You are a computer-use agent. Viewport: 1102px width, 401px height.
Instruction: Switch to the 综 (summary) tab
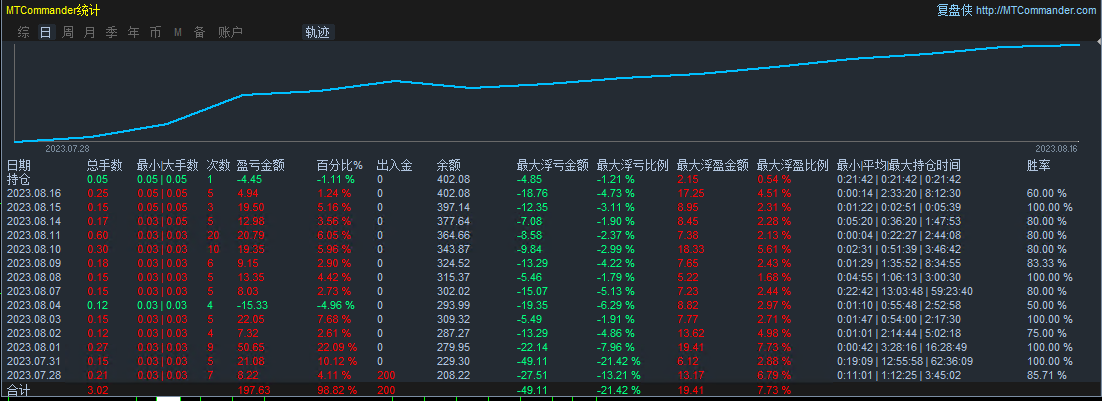coord(23,32)
